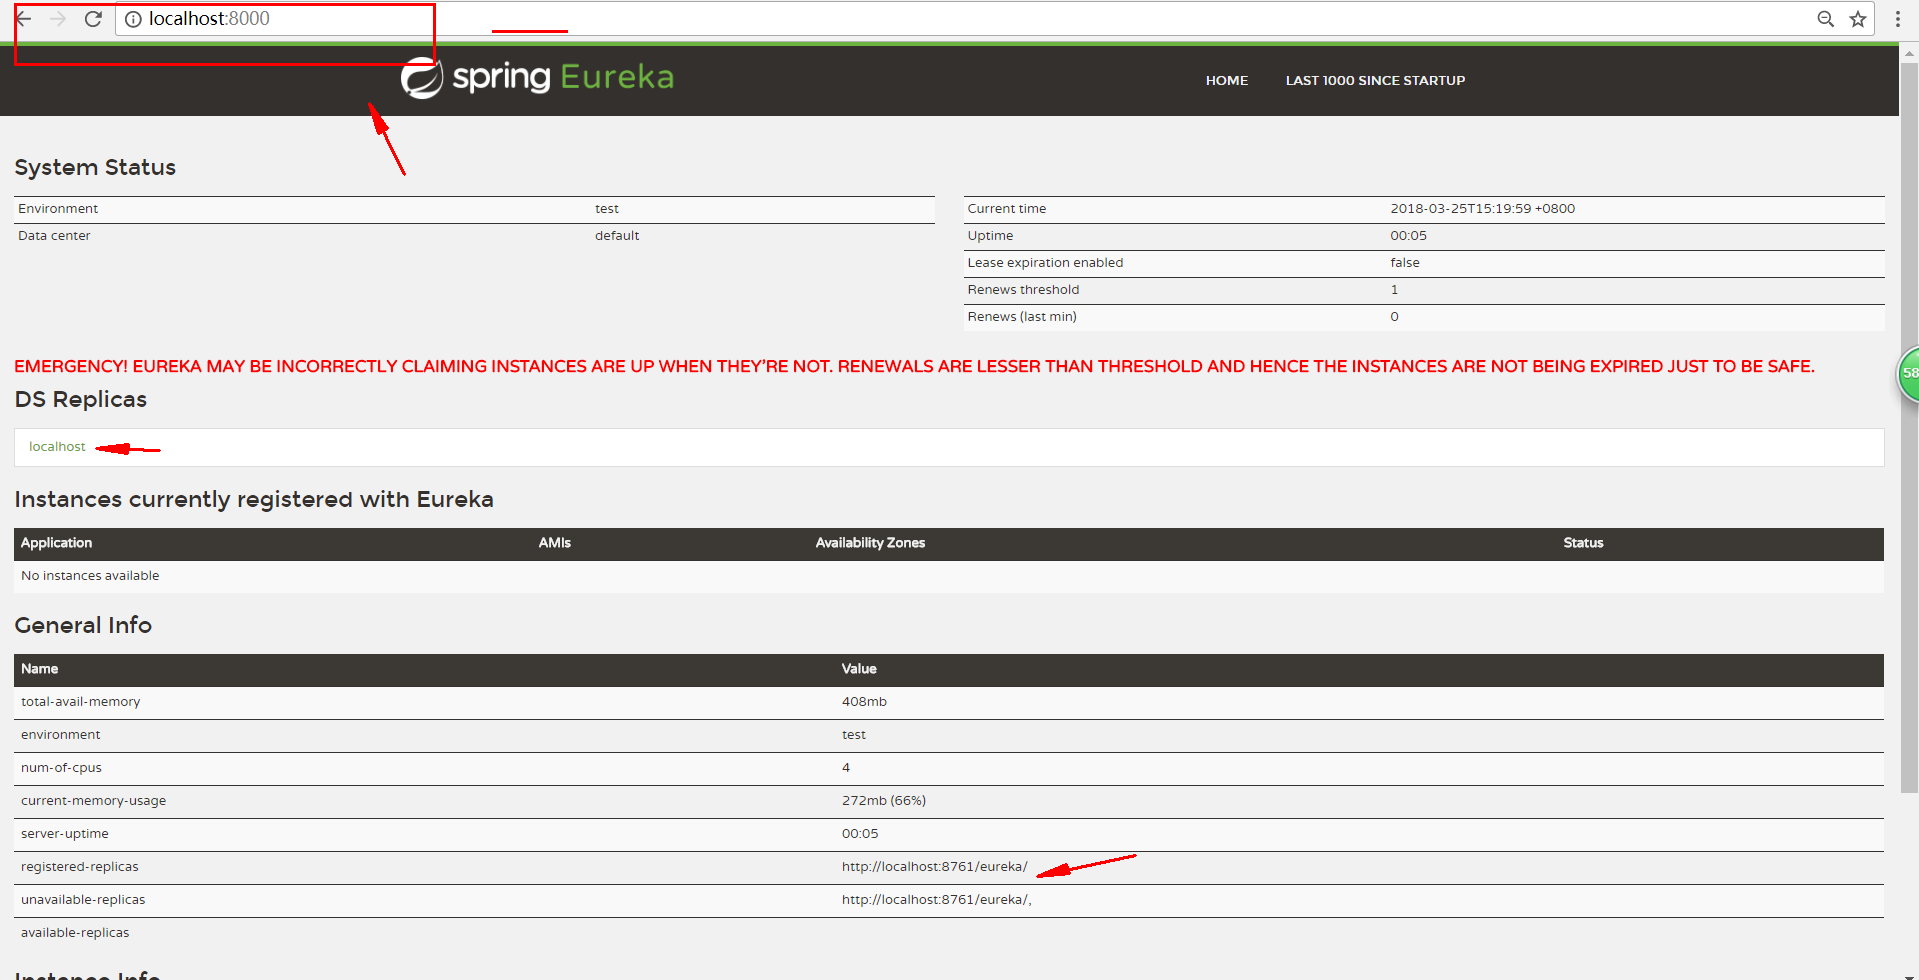Screen dimensions: 1919x980
Task: Select the Current time value 2018-03-25T15:19:59
Action: [x=1482, y=209]
